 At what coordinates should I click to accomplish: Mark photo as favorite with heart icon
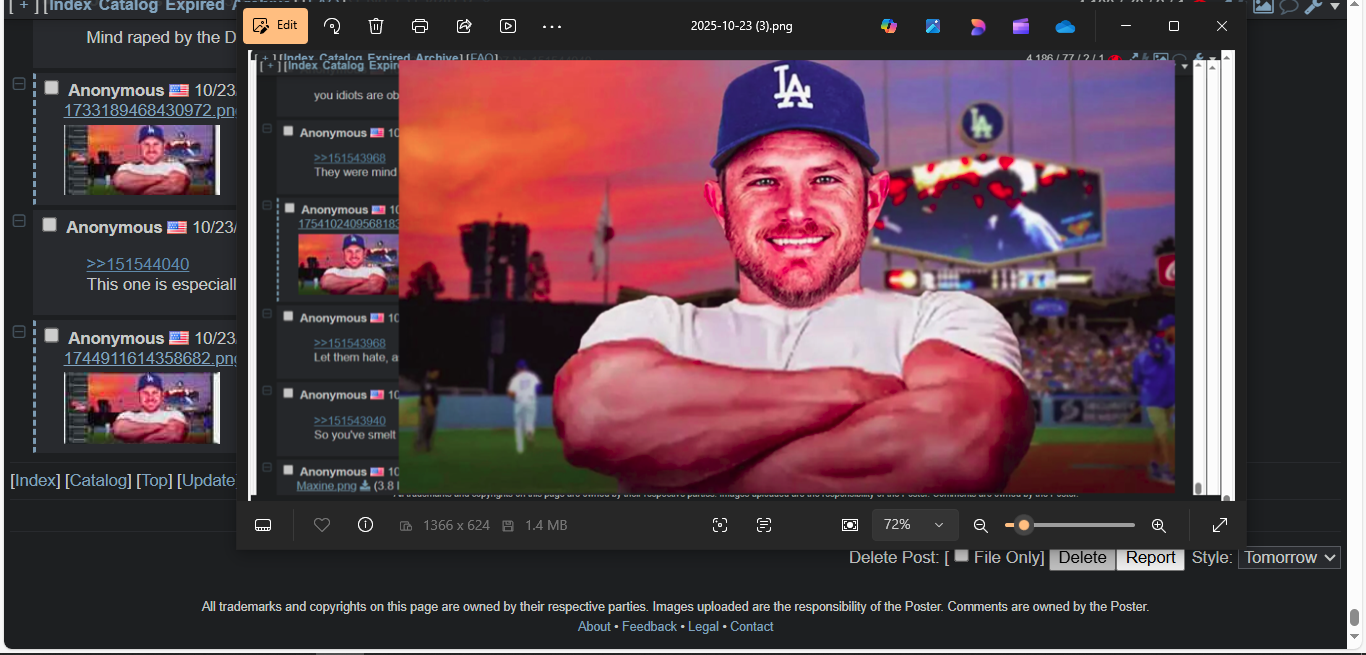coord(322,525)
